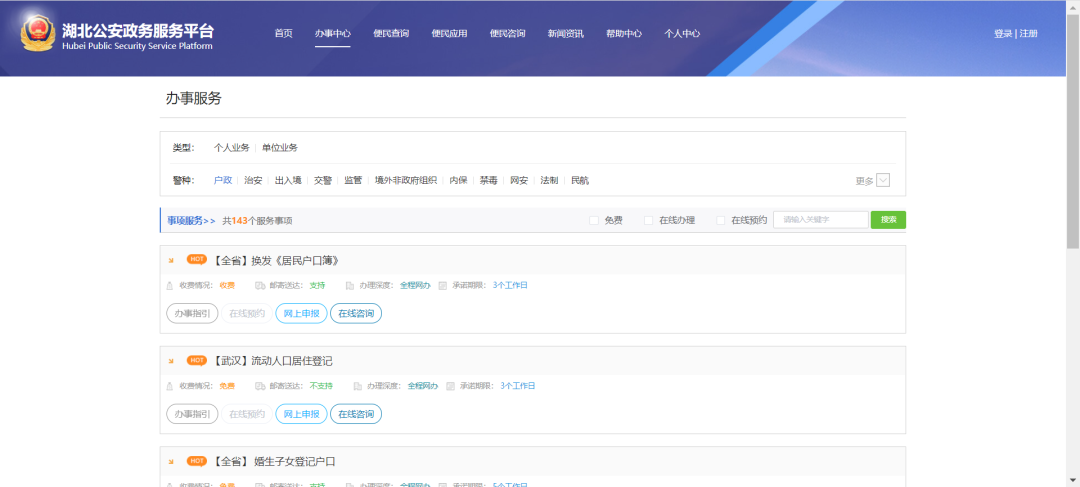Click the green 搜索 button
This screenshot has width=1080, height=487.
(x=889, y=220)
